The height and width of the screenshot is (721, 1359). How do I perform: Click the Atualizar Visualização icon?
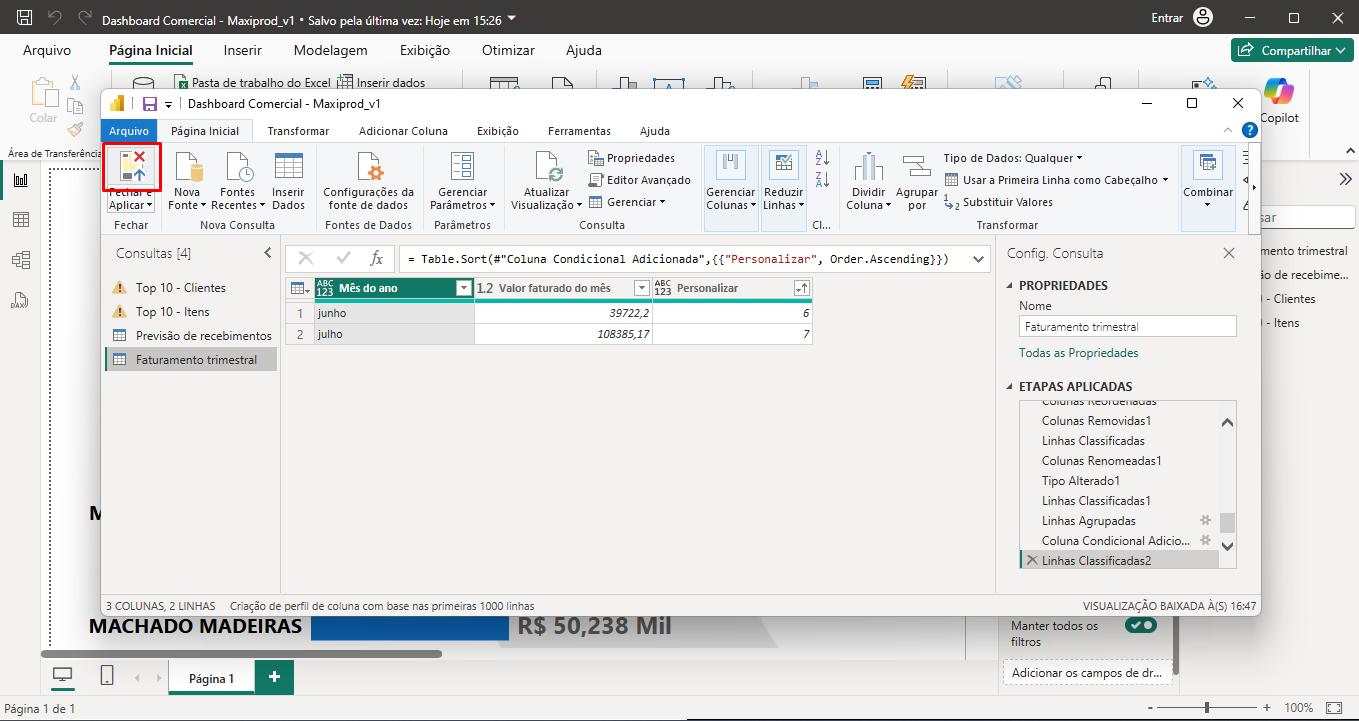[547, 167]
